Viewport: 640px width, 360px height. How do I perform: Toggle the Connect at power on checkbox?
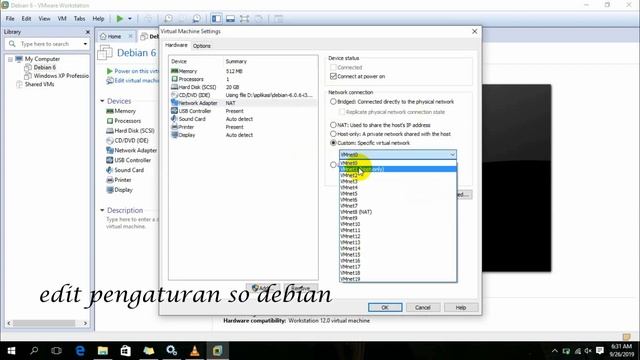click(333, 76)
